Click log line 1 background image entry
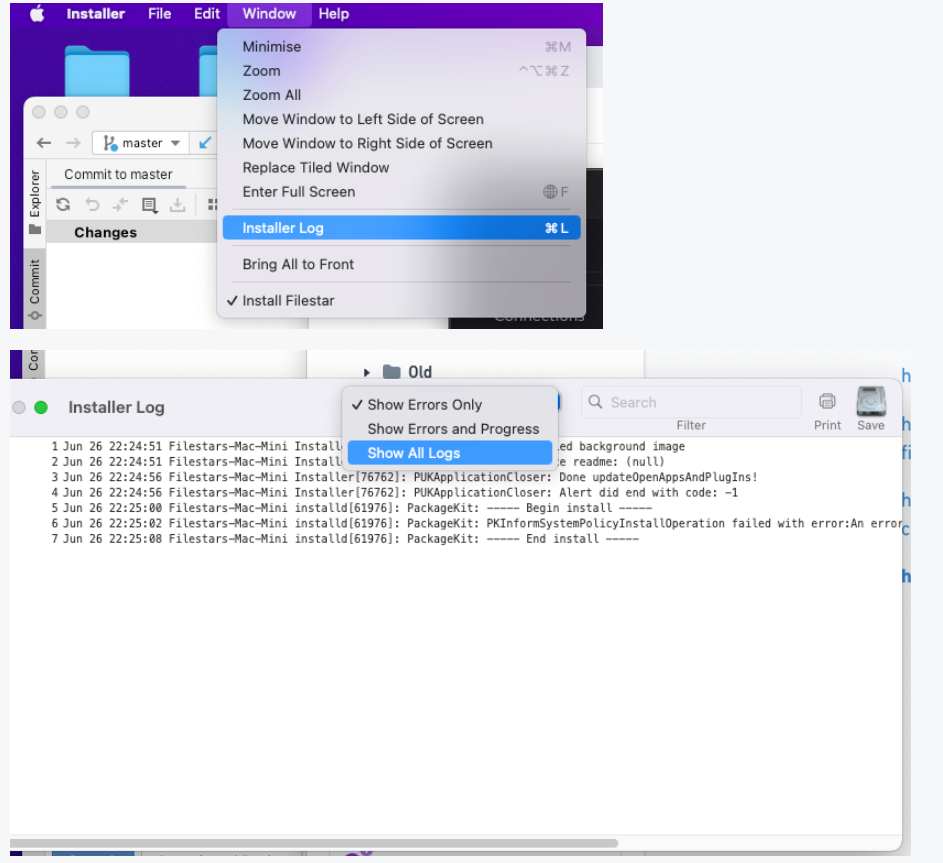 [x=367, y=446]
